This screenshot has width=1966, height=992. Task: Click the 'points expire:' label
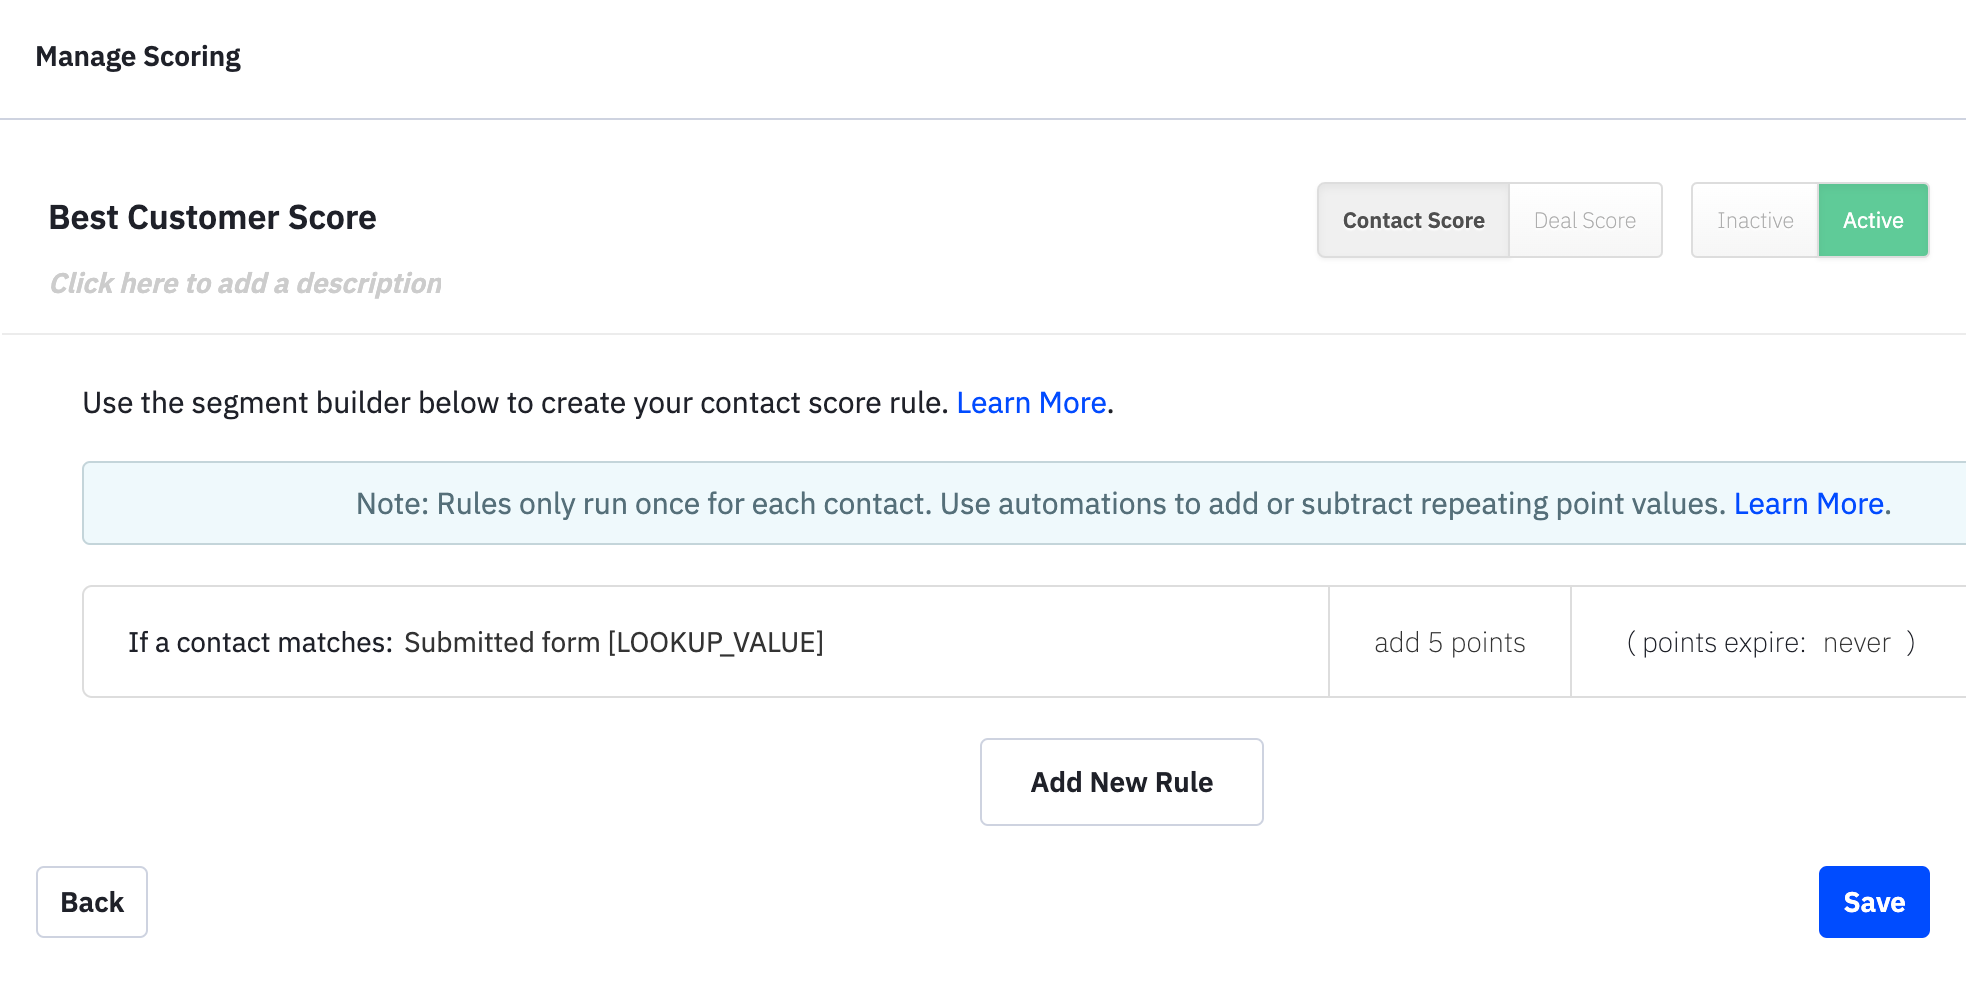coord(1724,642)
